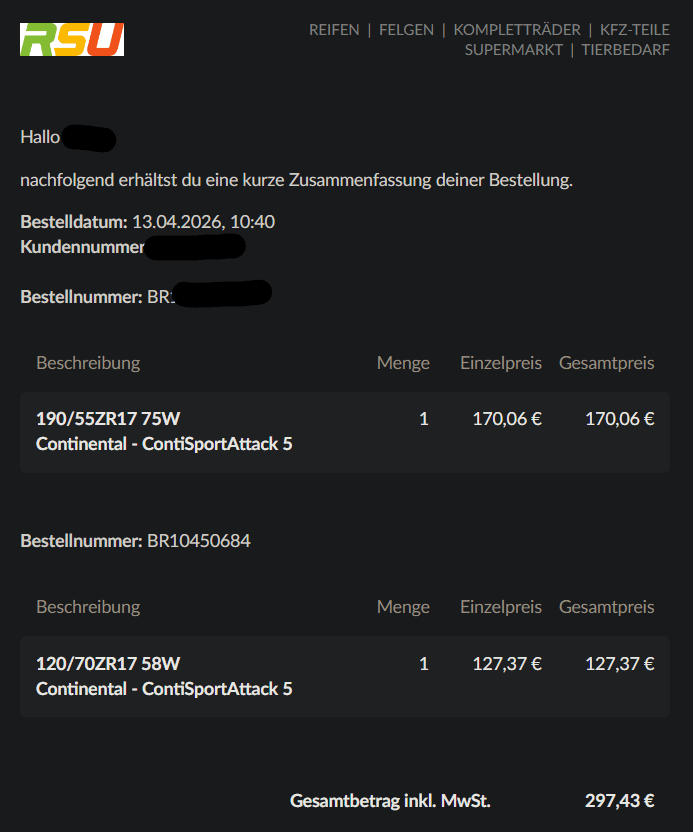Click the Gesamtbetrag inkl. MwSt. label

390,800
